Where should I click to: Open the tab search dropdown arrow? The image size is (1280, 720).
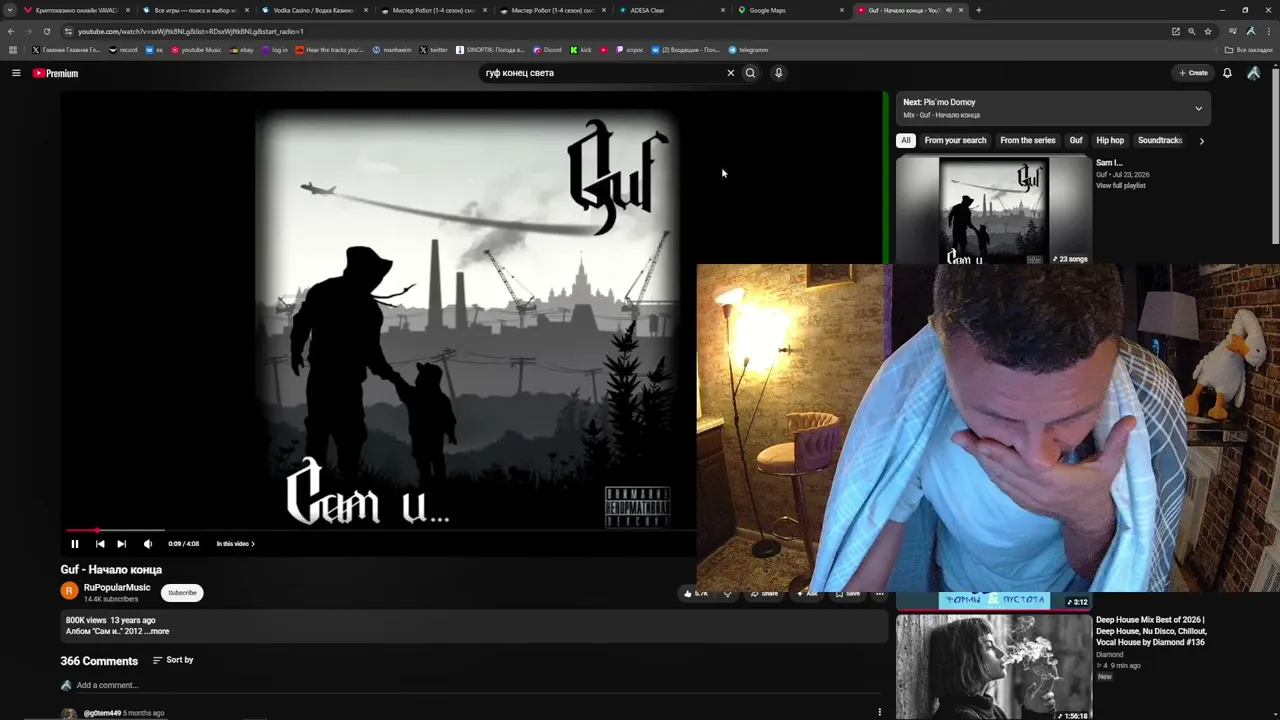coord(11,10)
